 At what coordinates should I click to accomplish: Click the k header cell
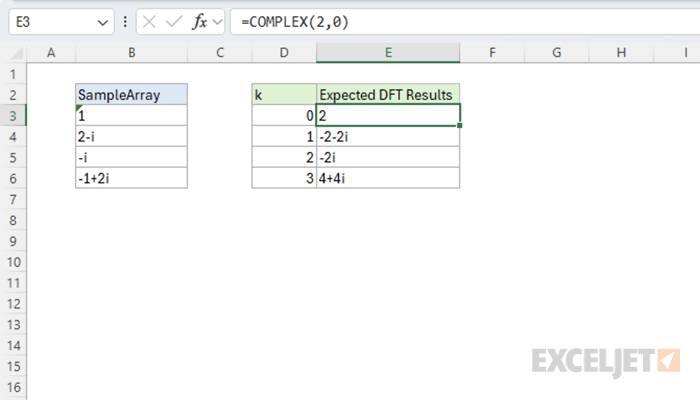point(284,94)
